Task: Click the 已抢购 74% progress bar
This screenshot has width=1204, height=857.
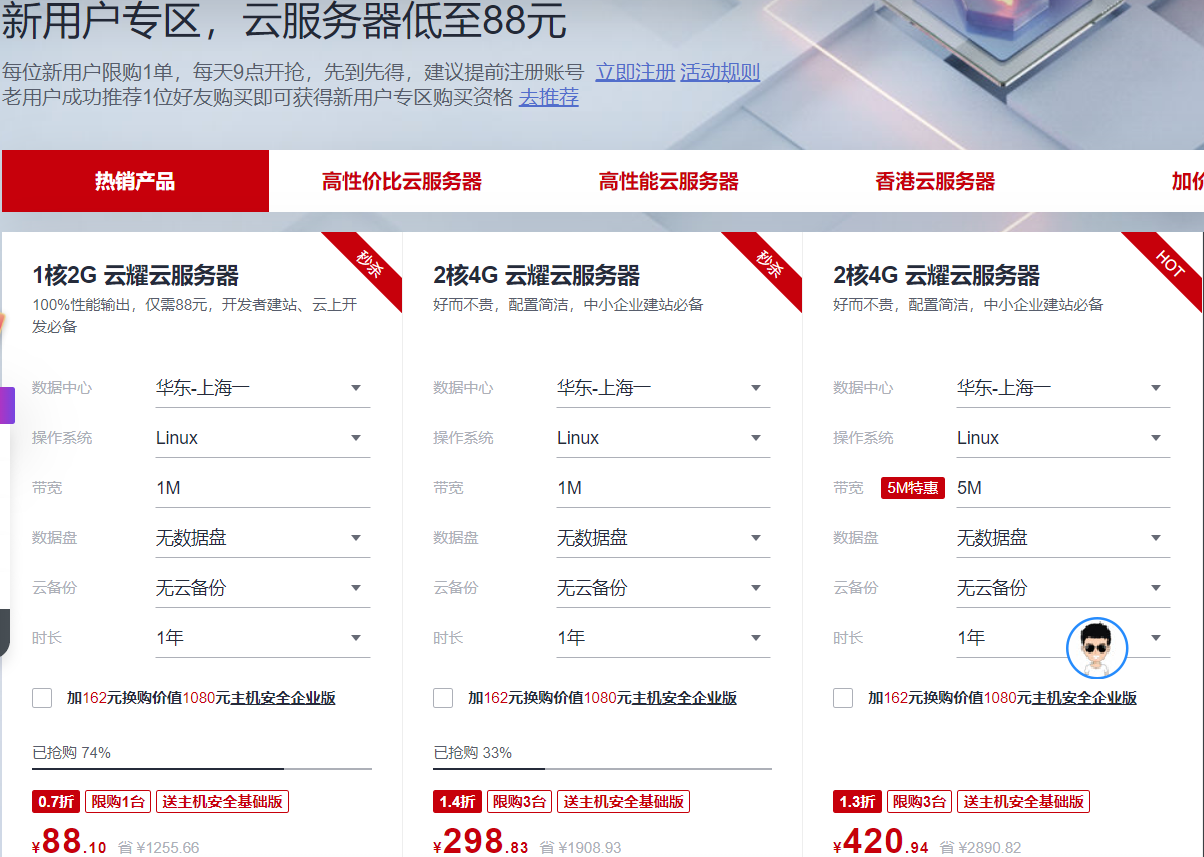Action: pos(201,769)
